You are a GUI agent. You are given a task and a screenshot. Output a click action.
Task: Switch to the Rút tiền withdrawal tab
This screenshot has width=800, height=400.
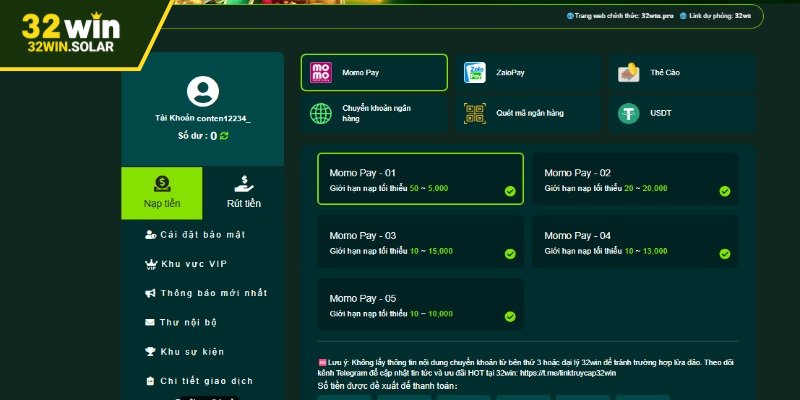[x=243, y=193]
